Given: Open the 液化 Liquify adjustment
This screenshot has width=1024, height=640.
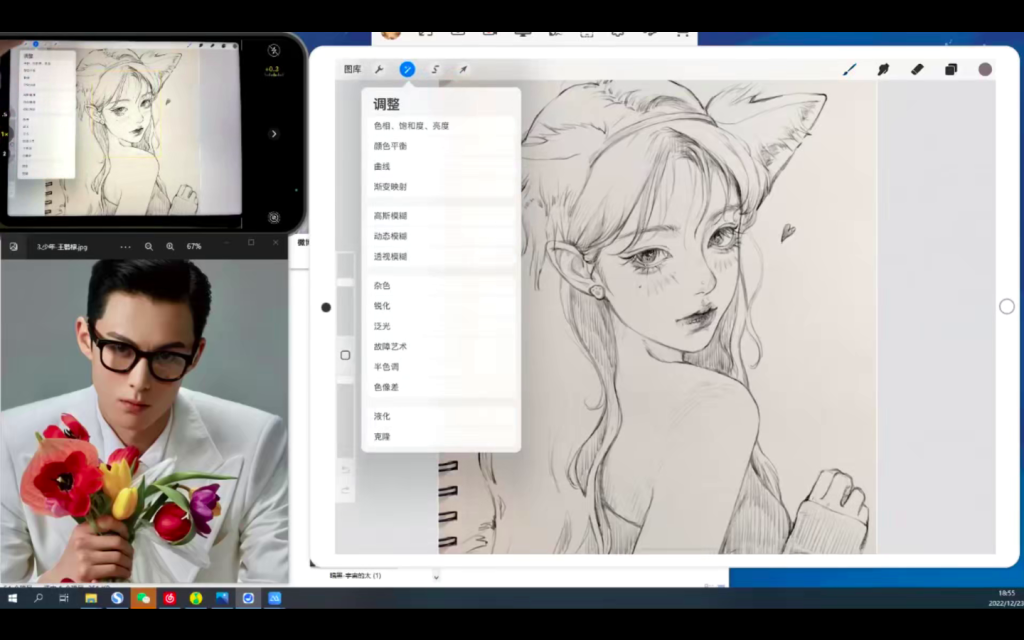Looking at the screenshot, I should tap(380, 416).
